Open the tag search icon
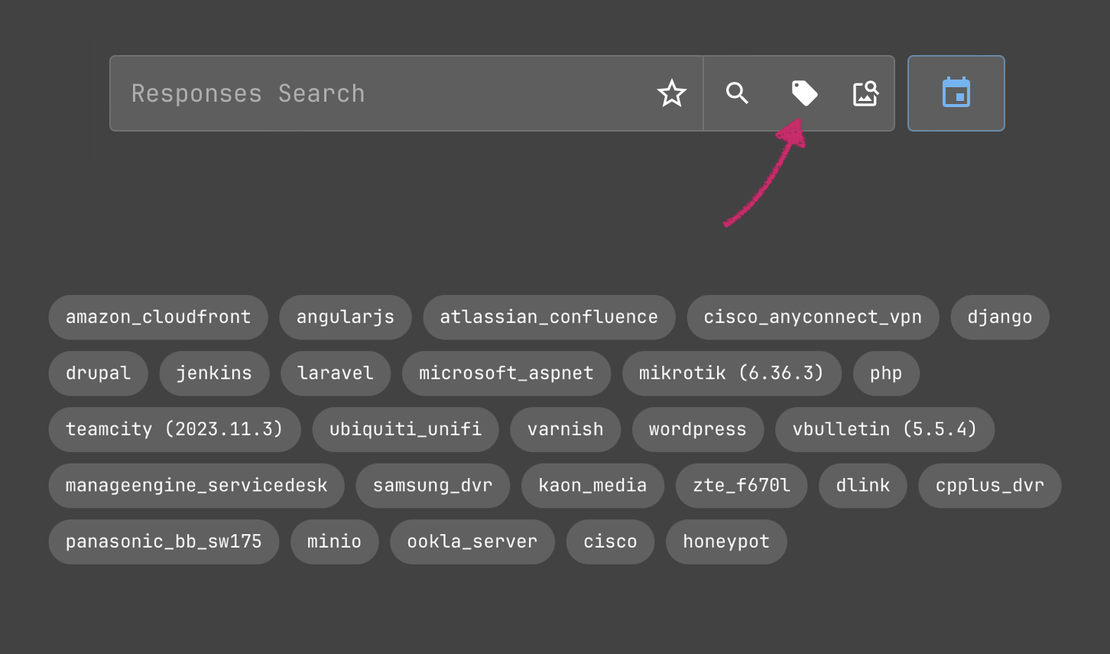This screenshot has width=1110, height=654. click(804, 94)
